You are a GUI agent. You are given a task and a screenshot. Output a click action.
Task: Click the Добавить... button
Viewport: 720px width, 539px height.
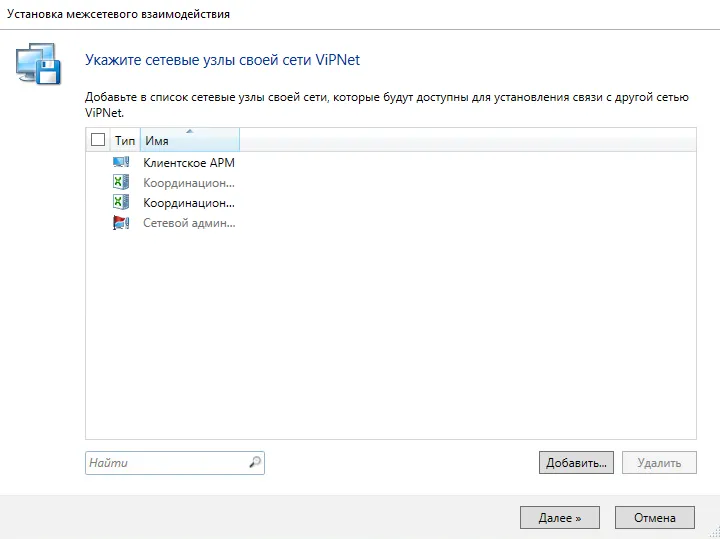[576, 463]
